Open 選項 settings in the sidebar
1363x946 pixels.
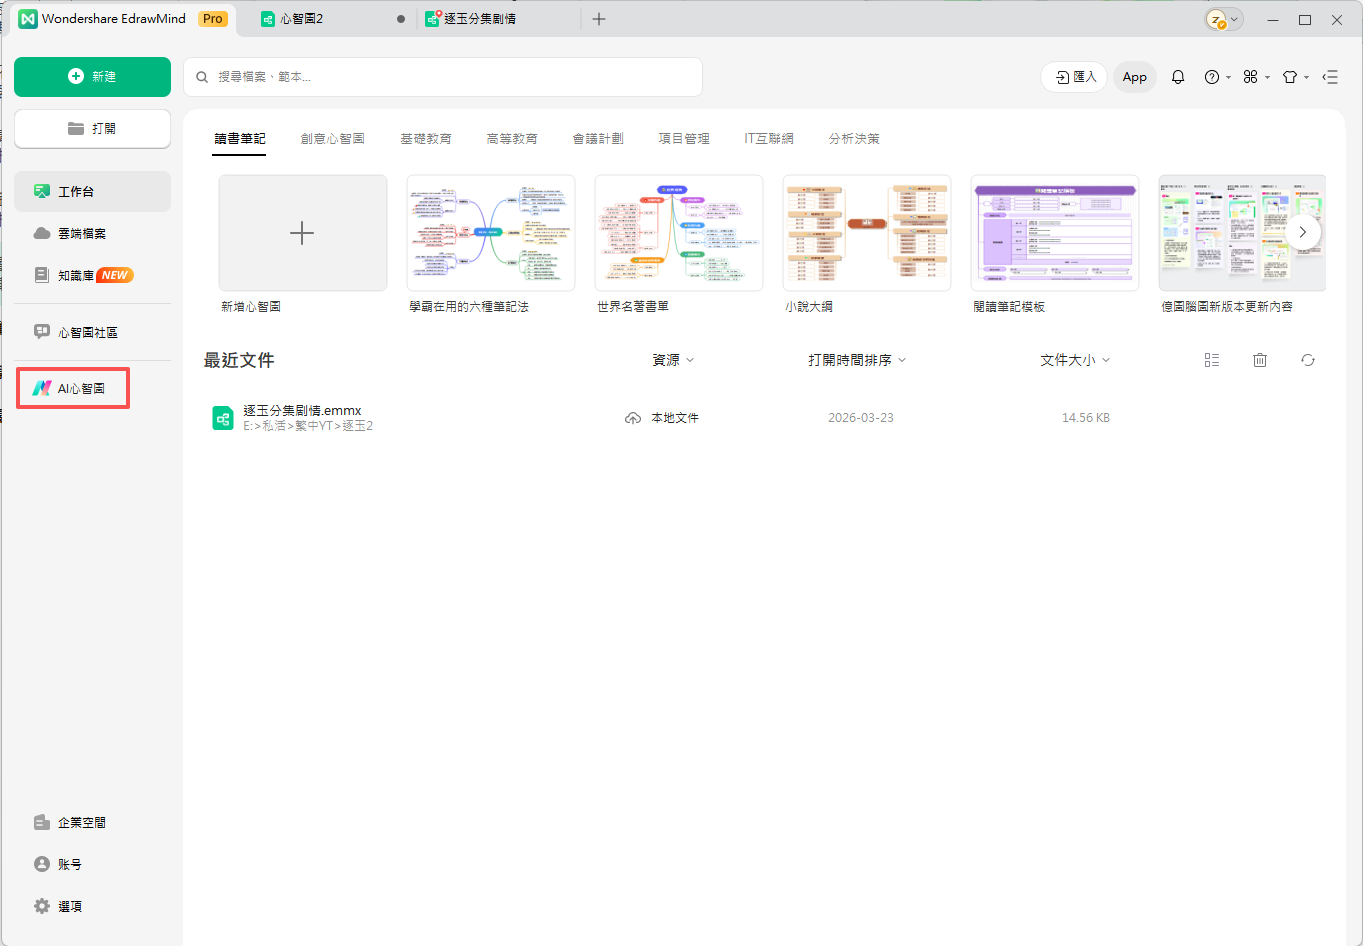click(68, 905)
